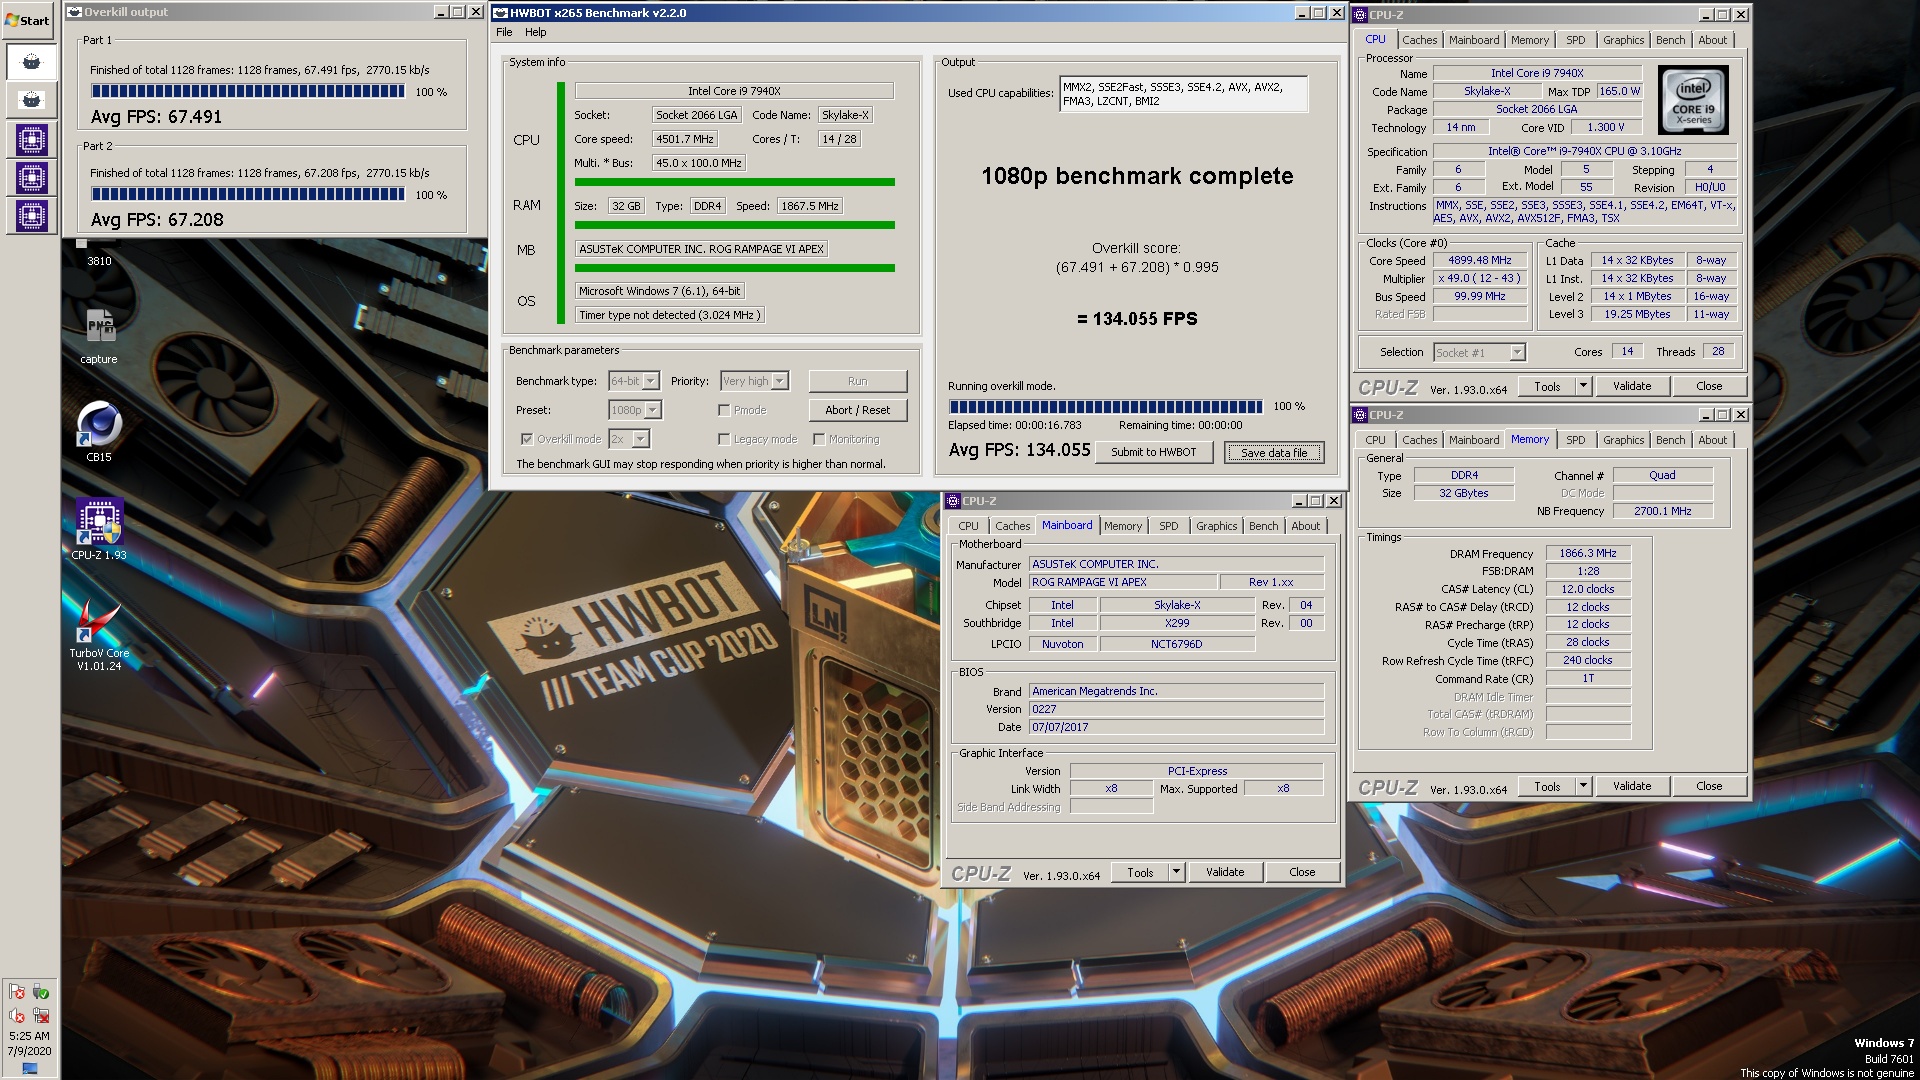Screen dimensions: 1920x1080
Task: Click the 4899.48 MHz Core Speed value
Action: coord(1479,260)
